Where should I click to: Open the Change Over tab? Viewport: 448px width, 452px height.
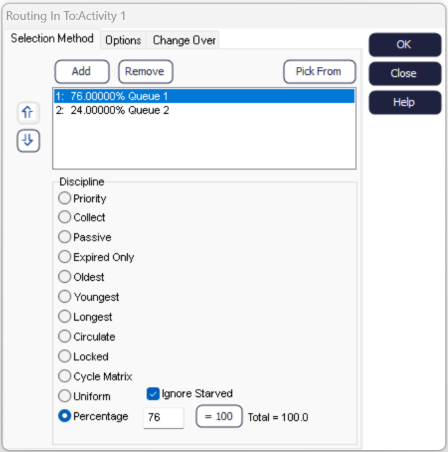(x=184, y=40)
